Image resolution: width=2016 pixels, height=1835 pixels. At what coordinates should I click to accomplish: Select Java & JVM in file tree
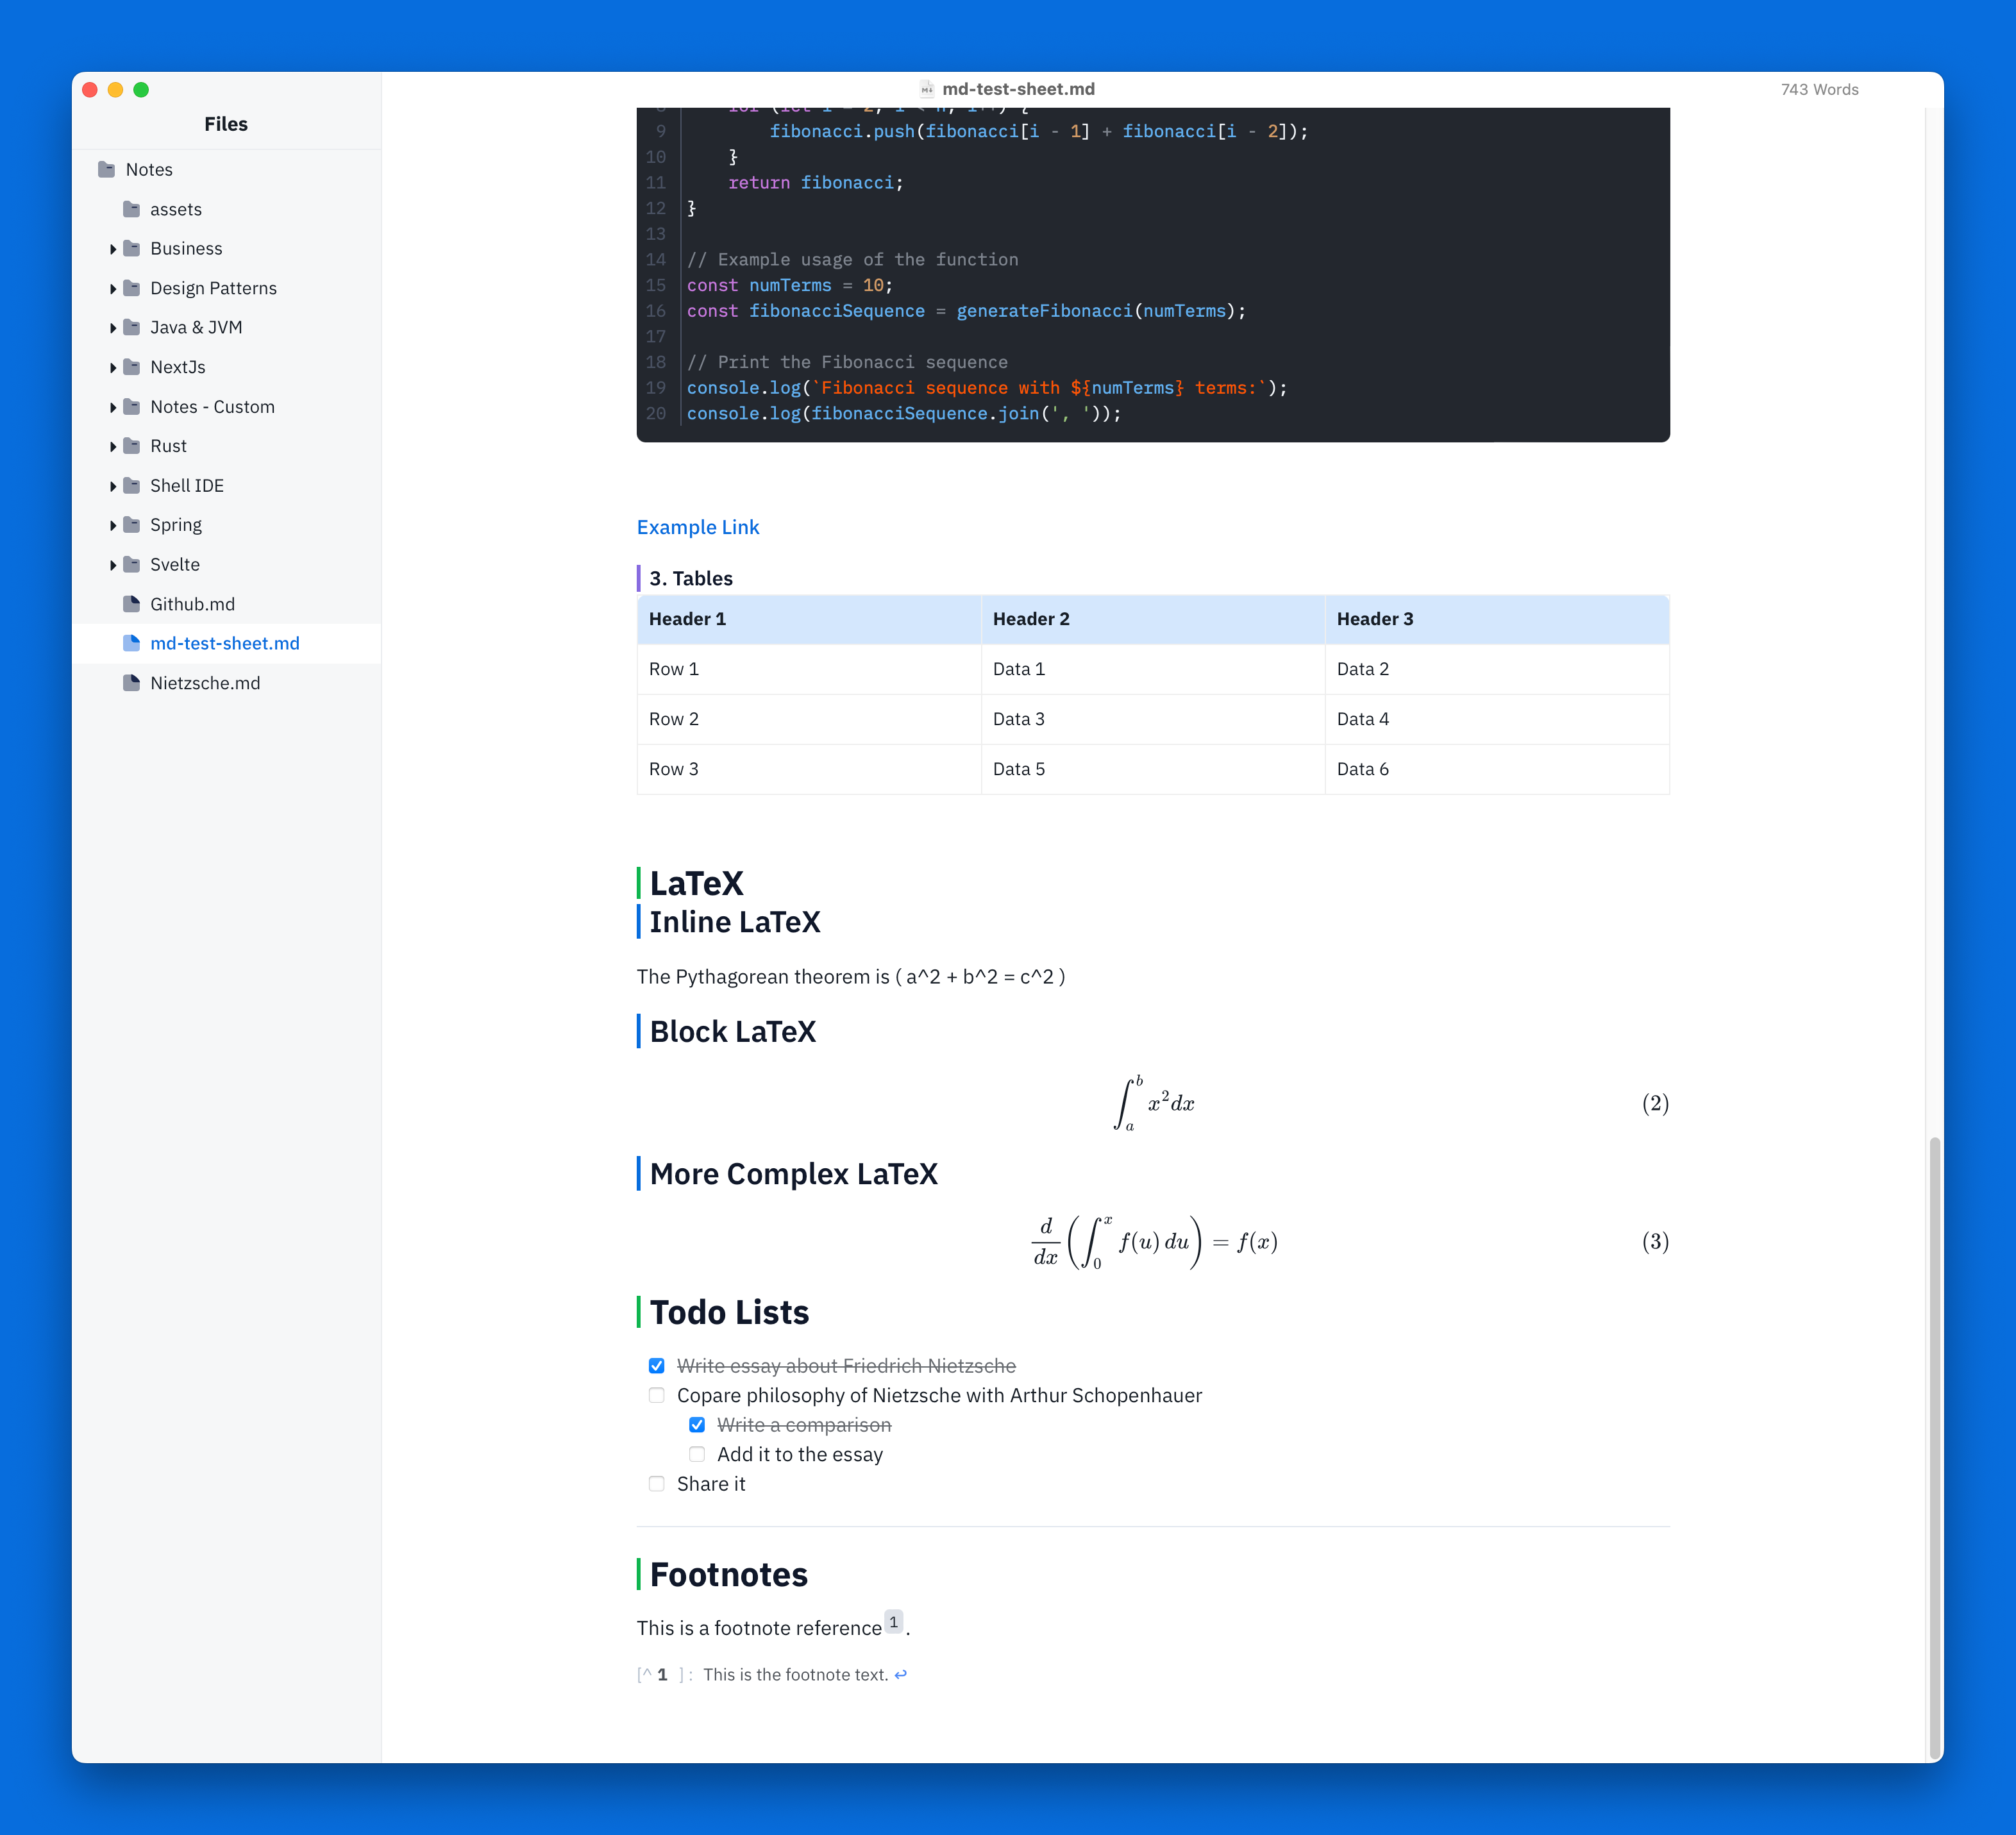pos(196,327)
